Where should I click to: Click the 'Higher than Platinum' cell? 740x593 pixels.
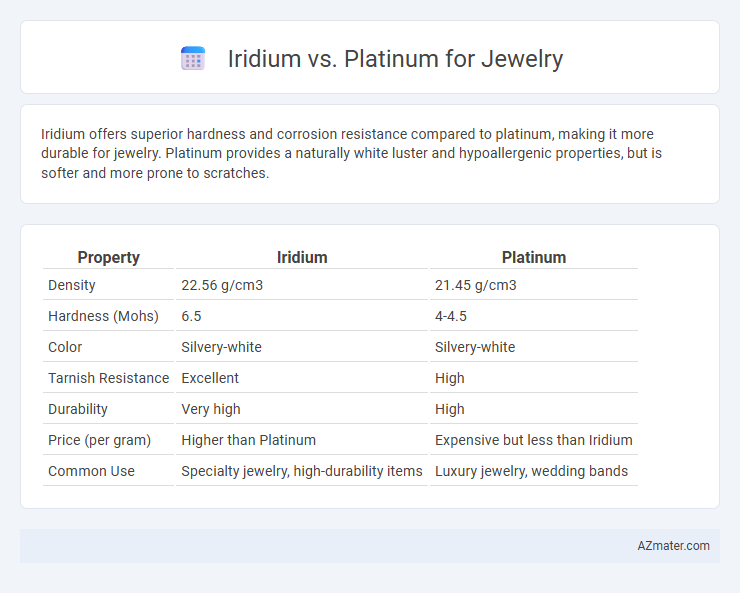pos(249,440)
